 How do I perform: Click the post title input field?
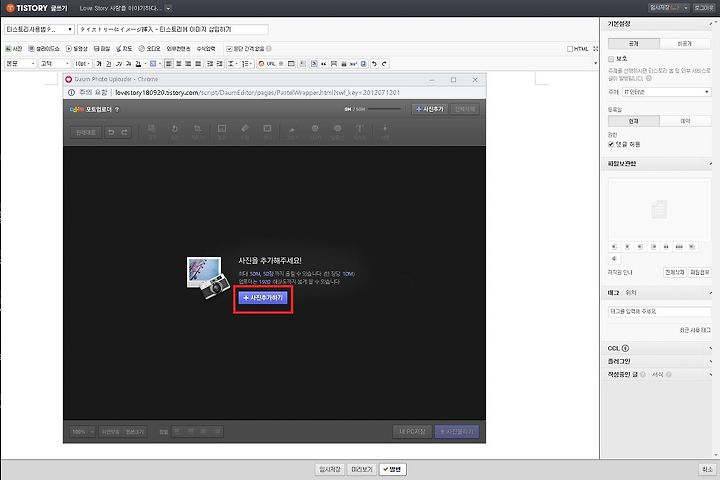point(173,29)
